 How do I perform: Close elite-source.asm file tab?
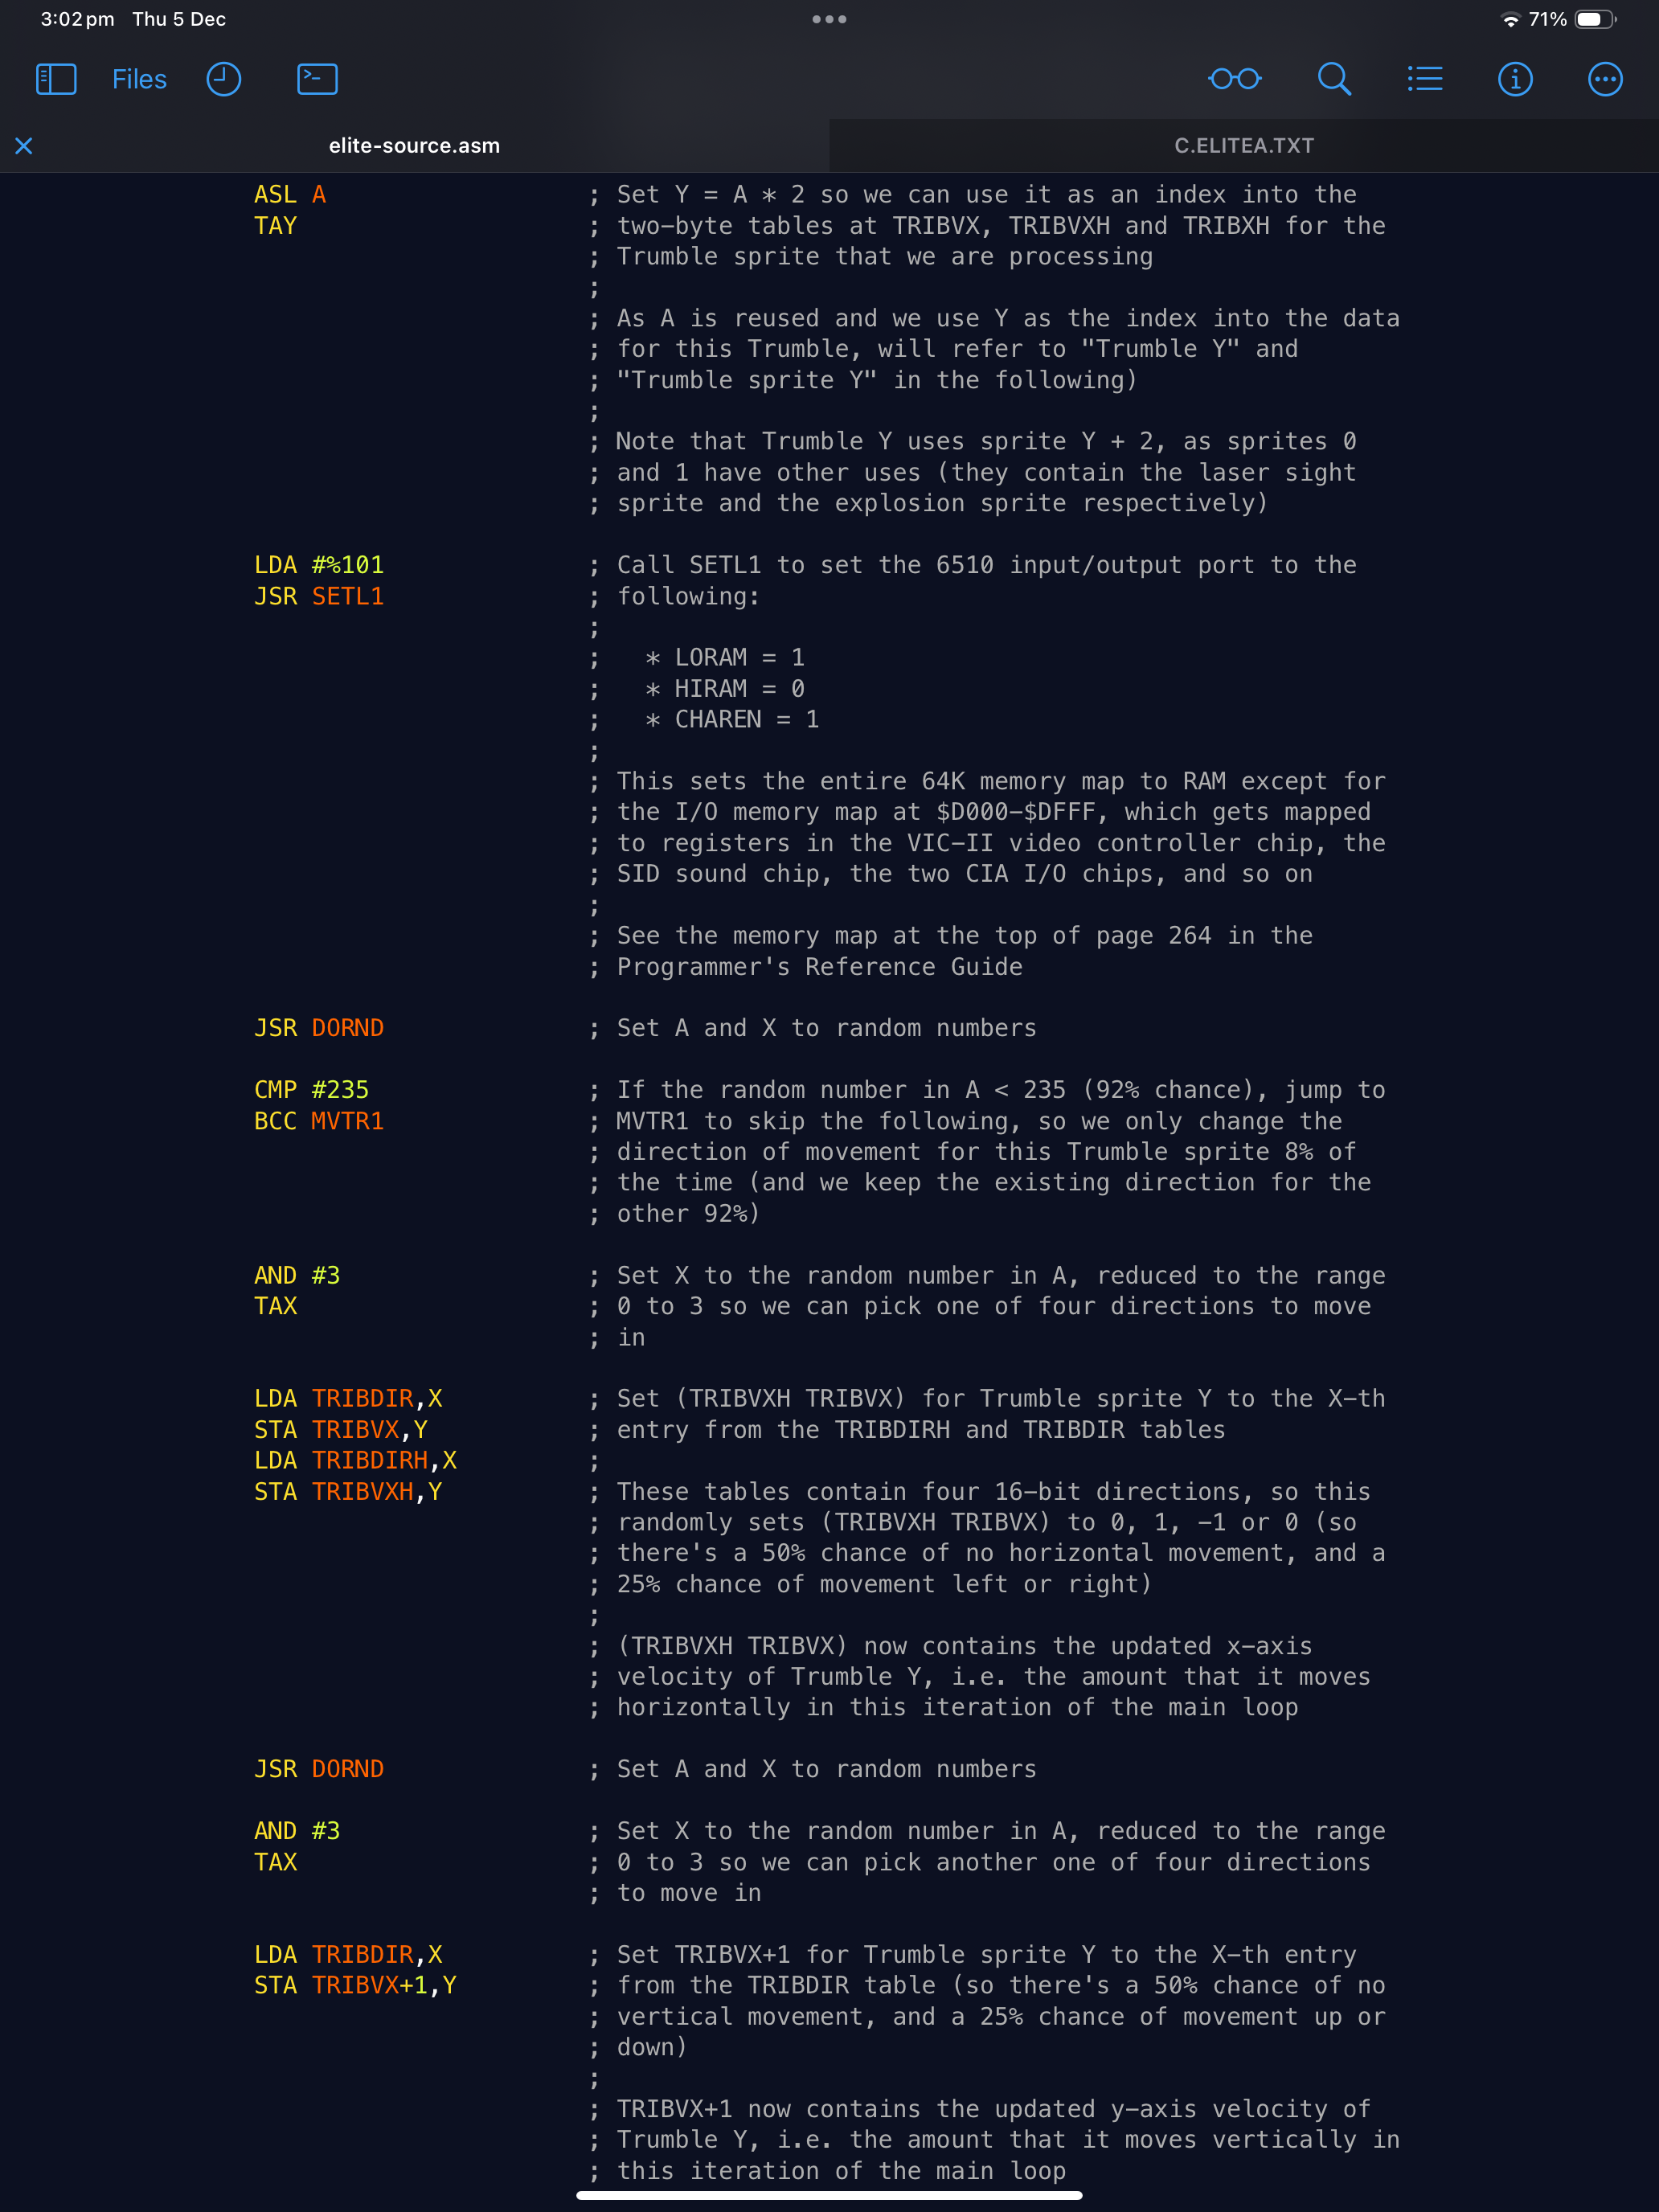[24, 145]
